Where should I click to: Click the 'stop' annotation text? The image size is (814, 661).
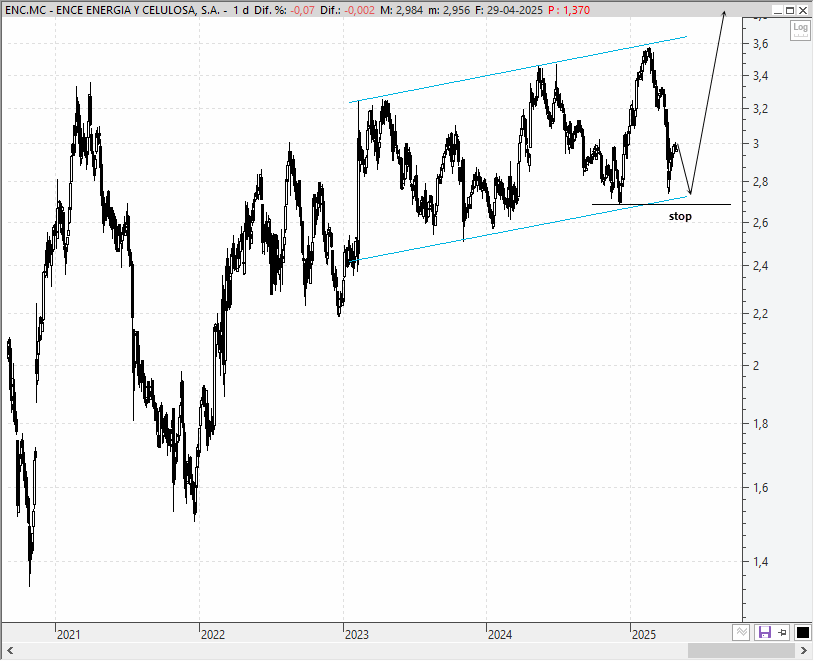pyautogui.click(x=680, y=216)
